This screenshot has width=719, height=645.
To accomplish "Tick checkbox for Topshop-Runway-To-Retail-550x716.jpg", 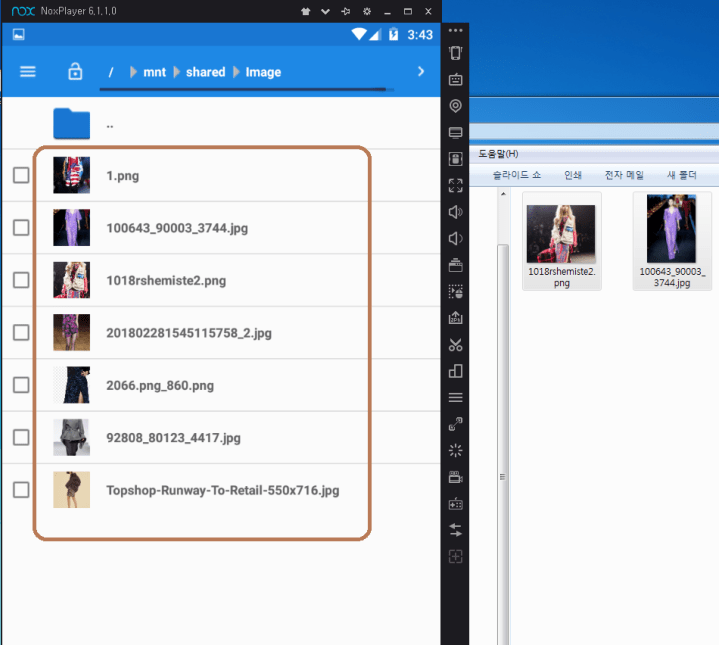I will 21,490.
